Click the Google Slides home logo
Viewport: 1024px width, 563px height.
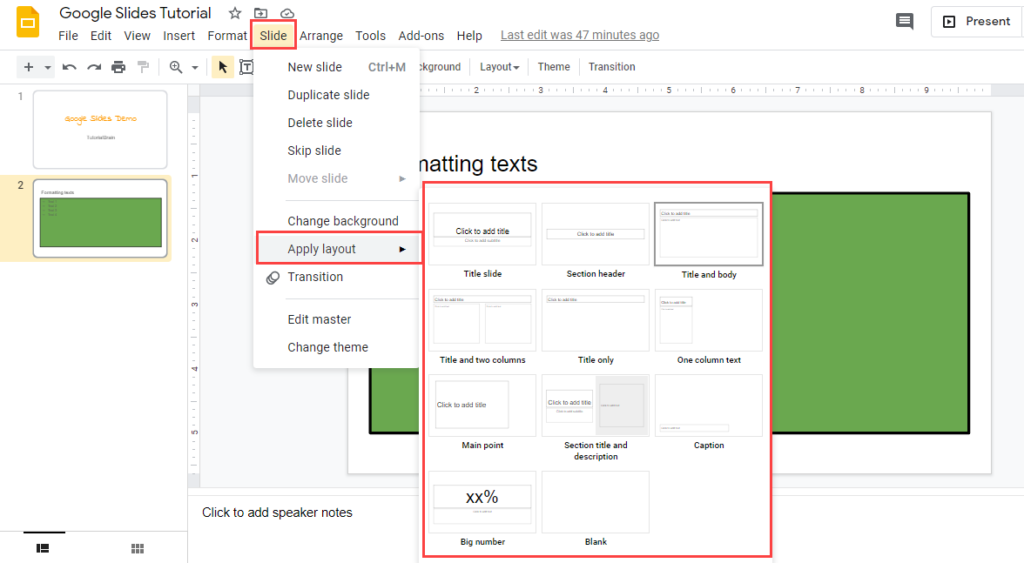tap(28, 22)
